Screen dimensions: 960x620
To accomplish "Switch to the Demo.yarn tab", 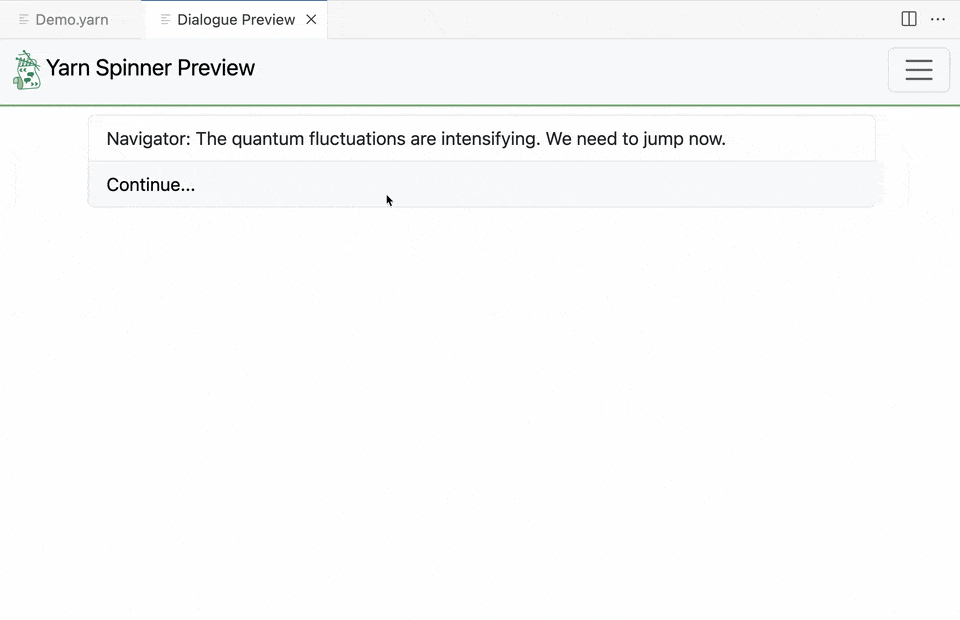I will point(72,20).
